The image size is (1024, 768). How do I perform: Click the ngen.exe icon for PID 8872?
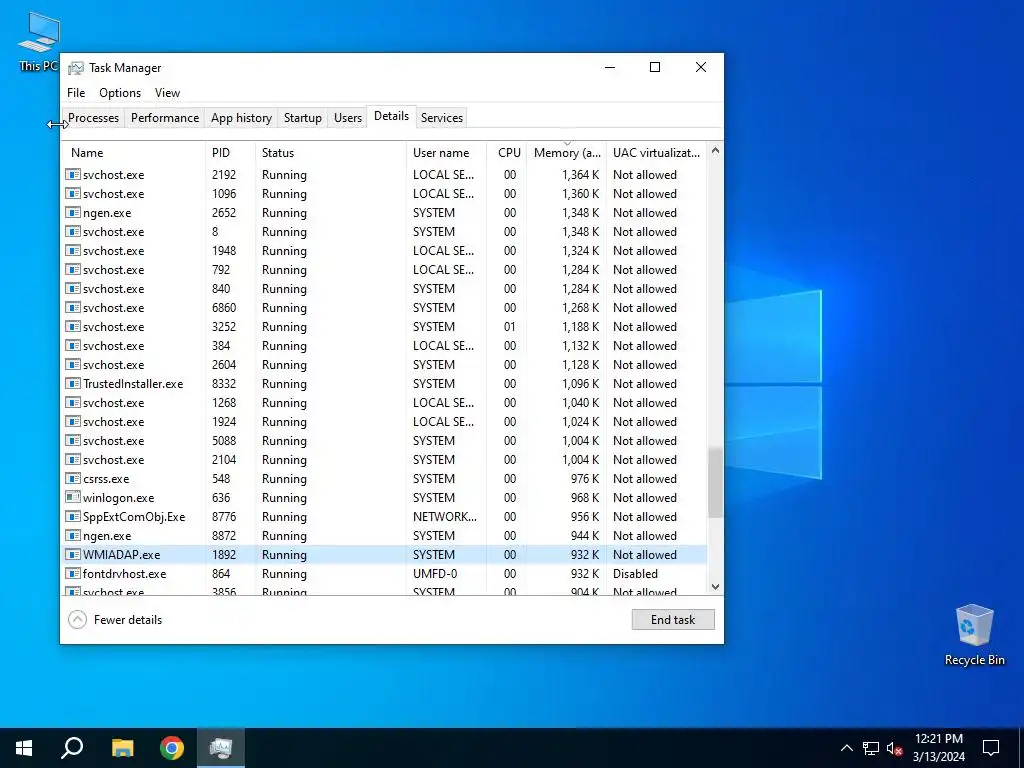click(x=73, y=536)
